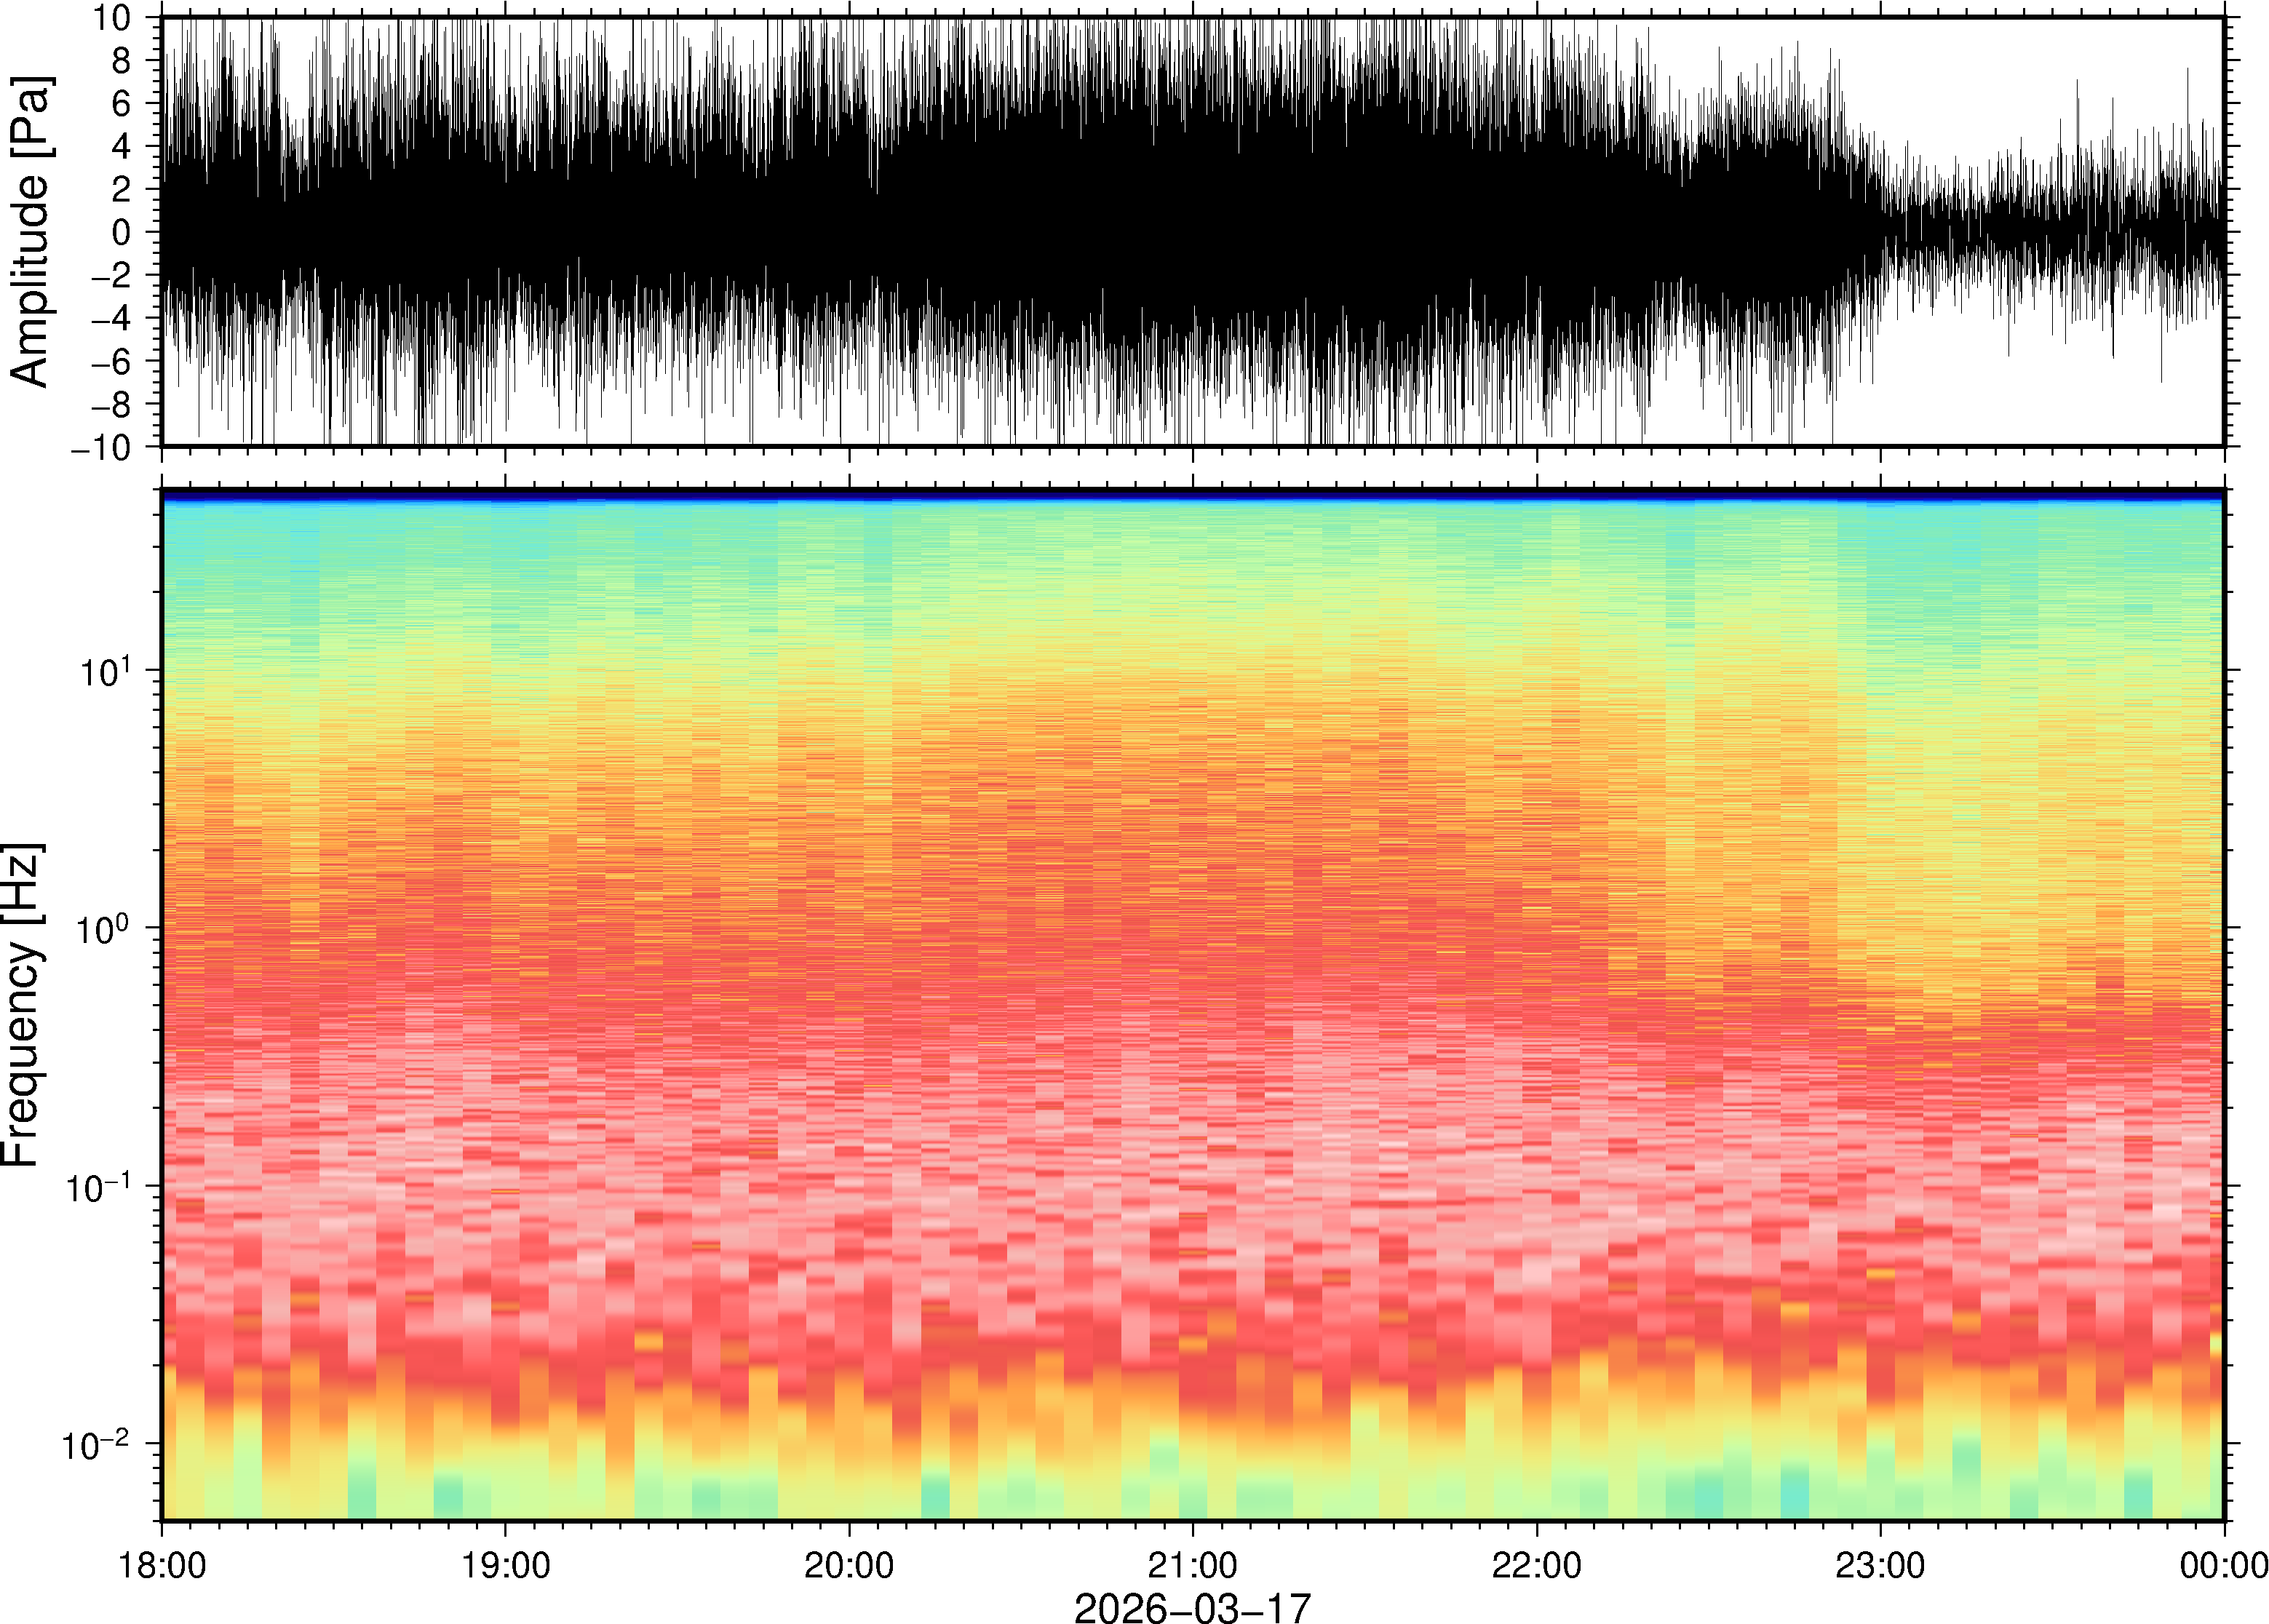Click the Amplitude [Pa] axis title
The height and width of the screenshot is (1624, 2269).
tap(30, 232)
